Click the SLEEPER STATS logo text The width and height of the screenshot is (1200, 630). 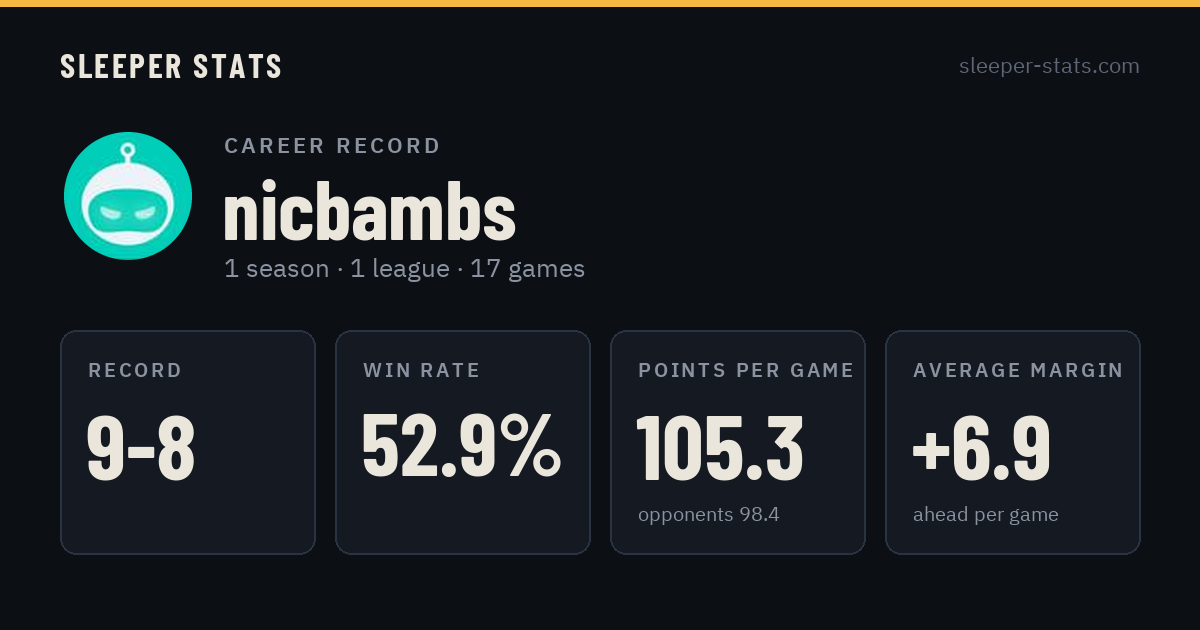pos(171,66)
